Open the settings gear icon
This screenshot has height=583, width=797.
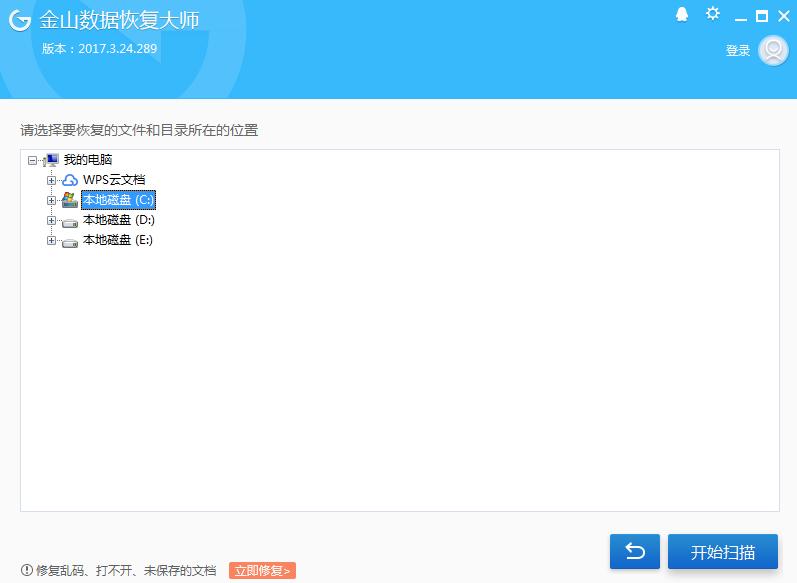coord(713,14)
